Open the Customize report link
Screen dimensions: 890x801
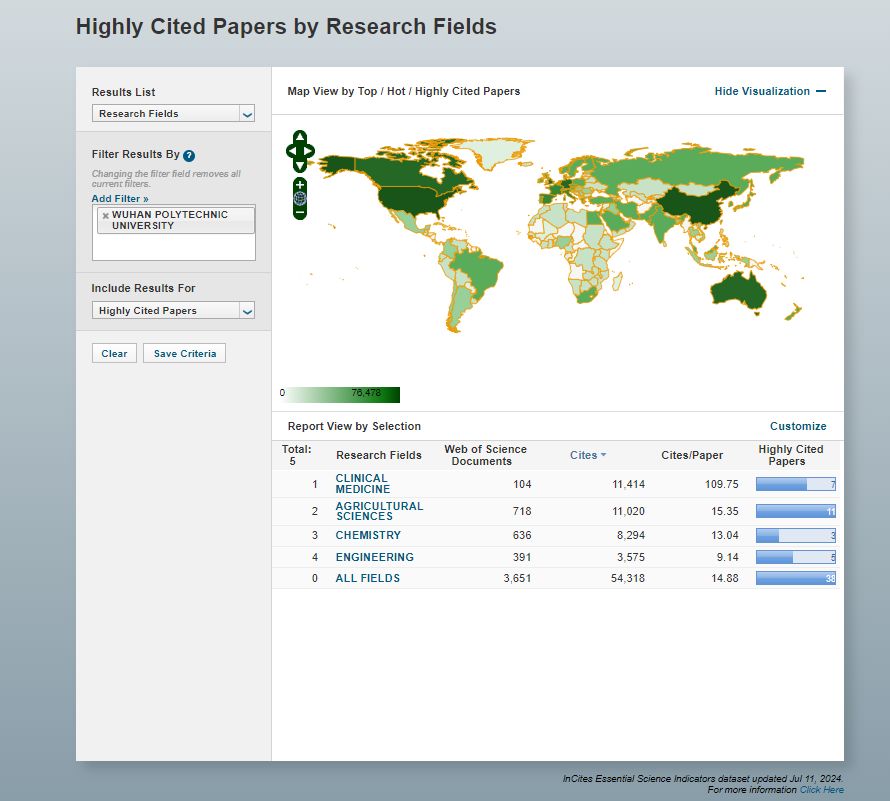click(798, 426)
